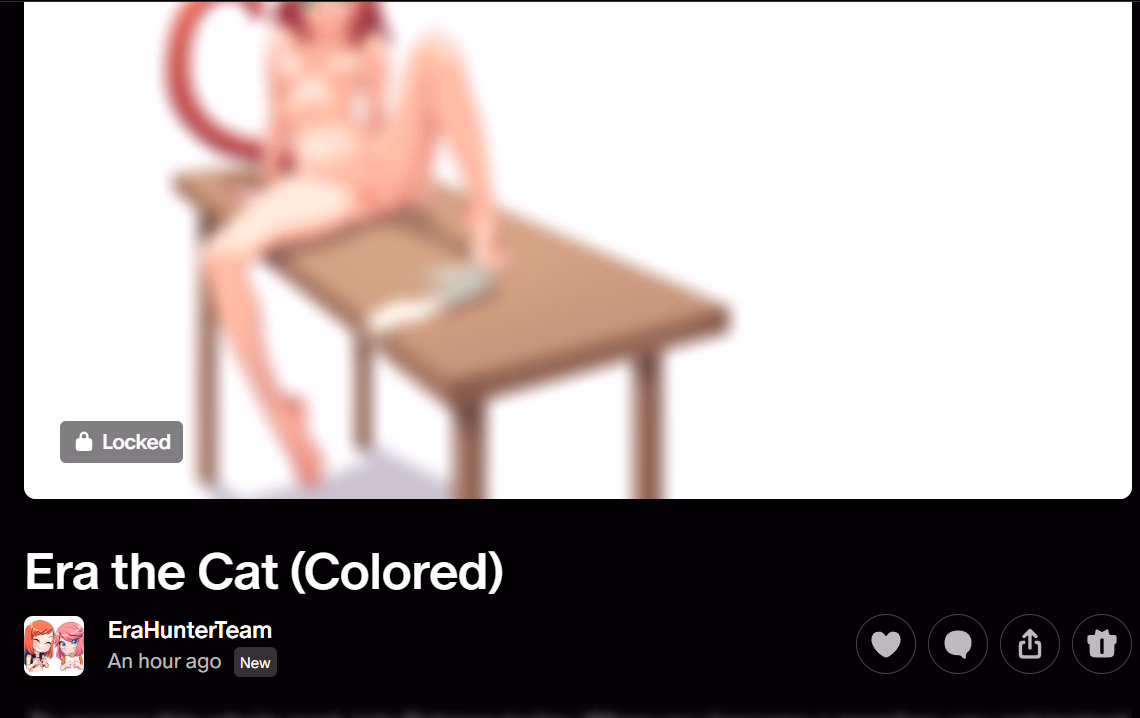
Task: Open the EraHunterTeam creator page link
Action: click(190, 630)
